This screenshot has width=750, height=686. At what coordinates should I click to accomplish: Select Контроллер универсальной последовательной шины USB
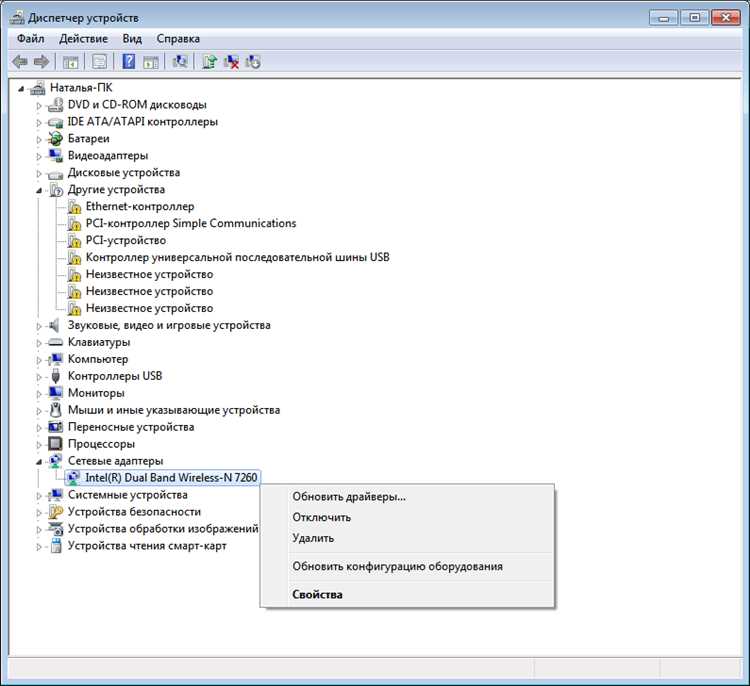point(237,257)
